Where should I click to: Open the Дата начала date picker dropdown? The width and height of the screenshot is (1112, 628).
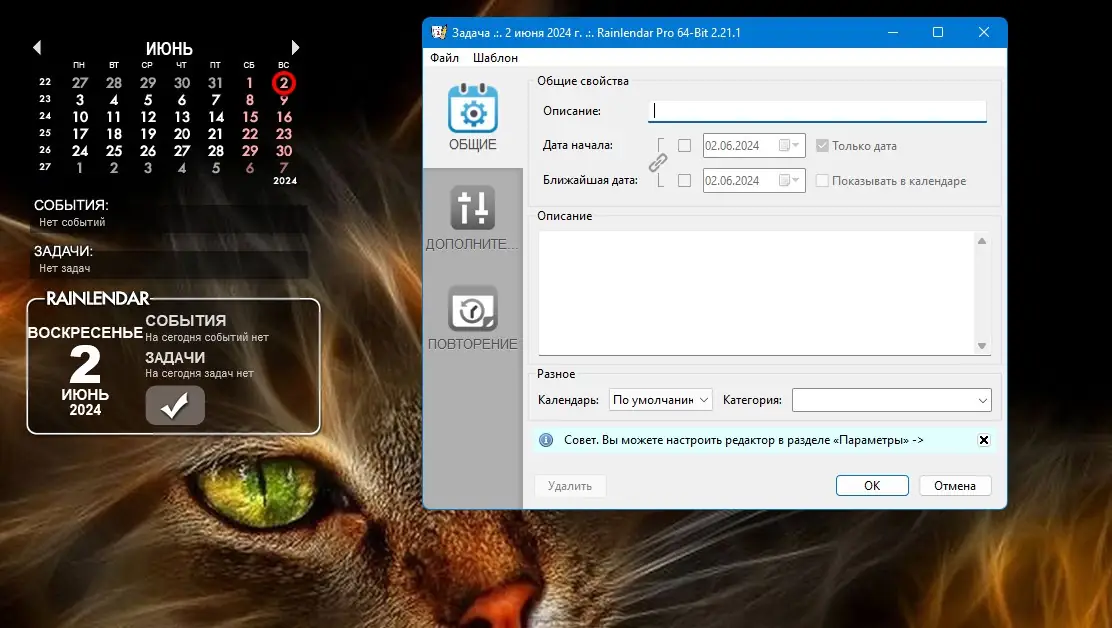click(790, 145)
